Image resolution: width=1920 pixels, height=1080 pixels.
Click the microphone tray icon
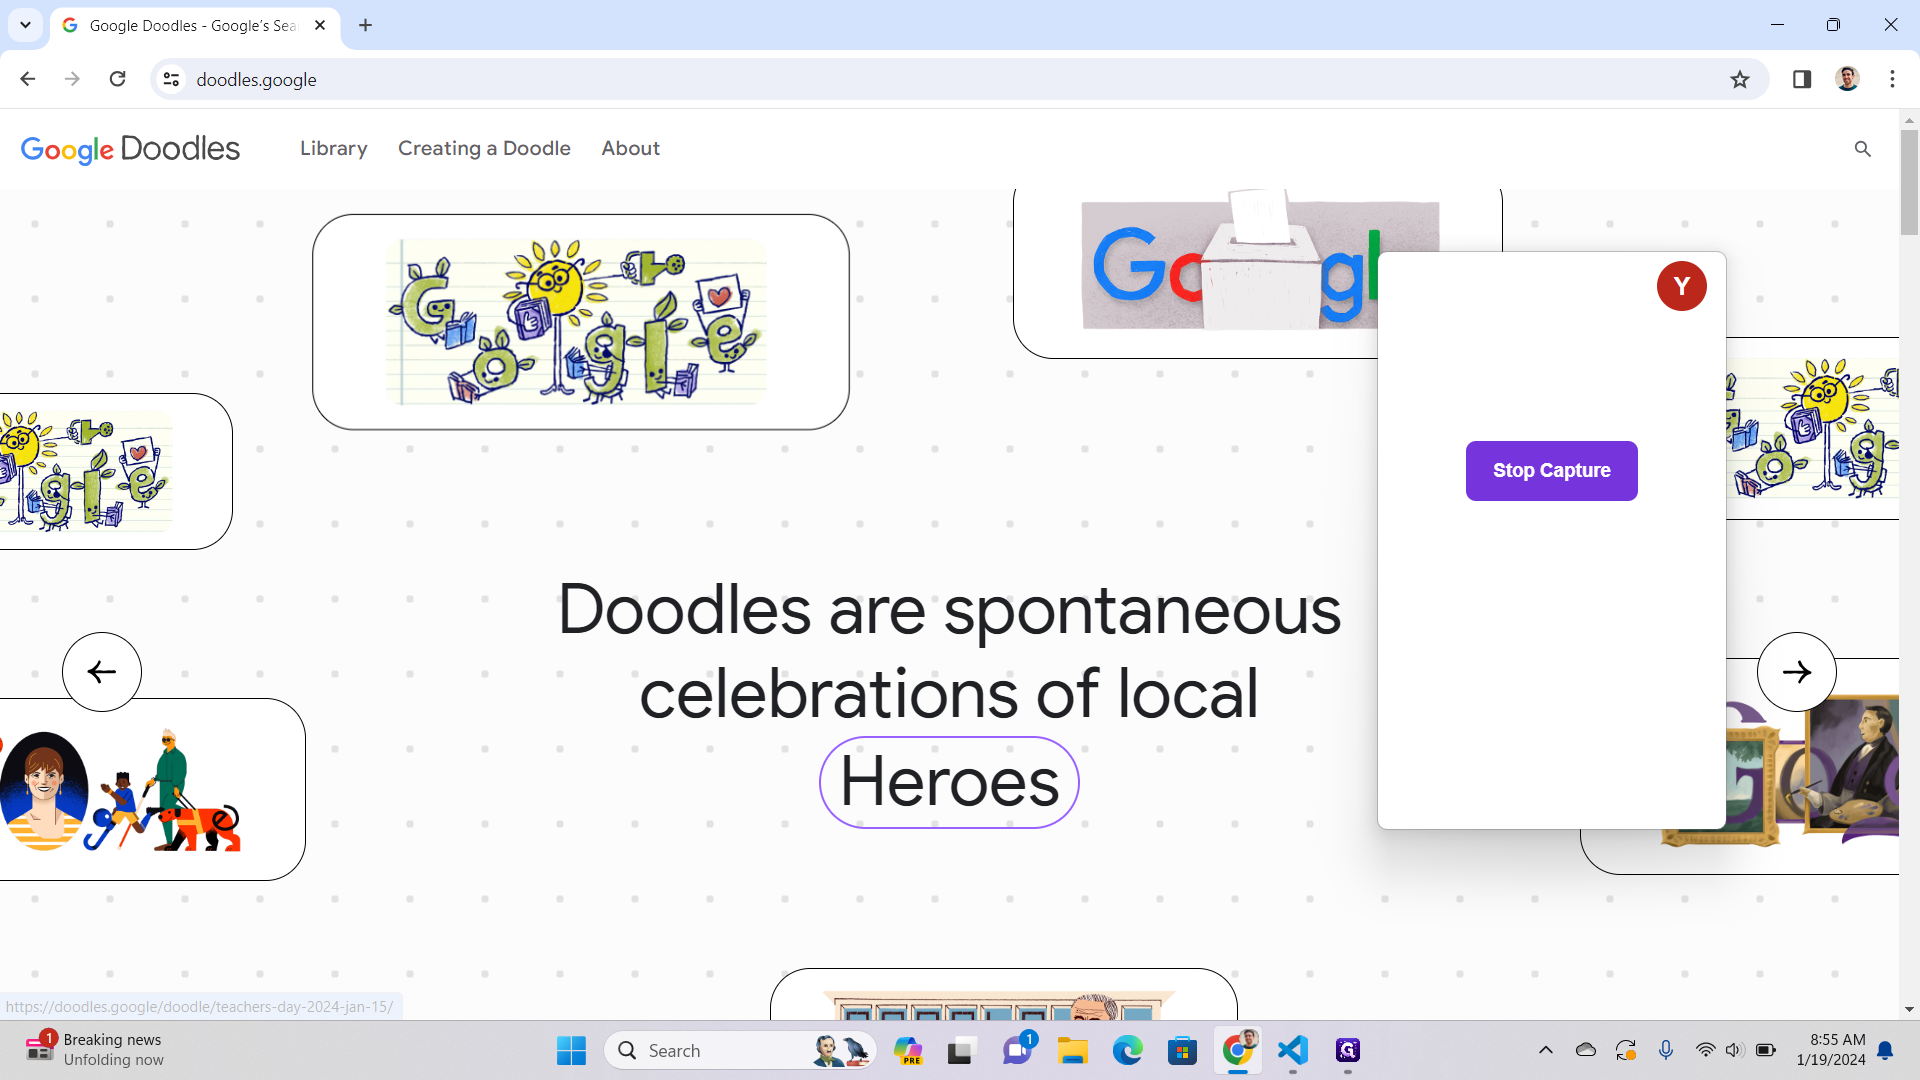pos(1666,1050)
